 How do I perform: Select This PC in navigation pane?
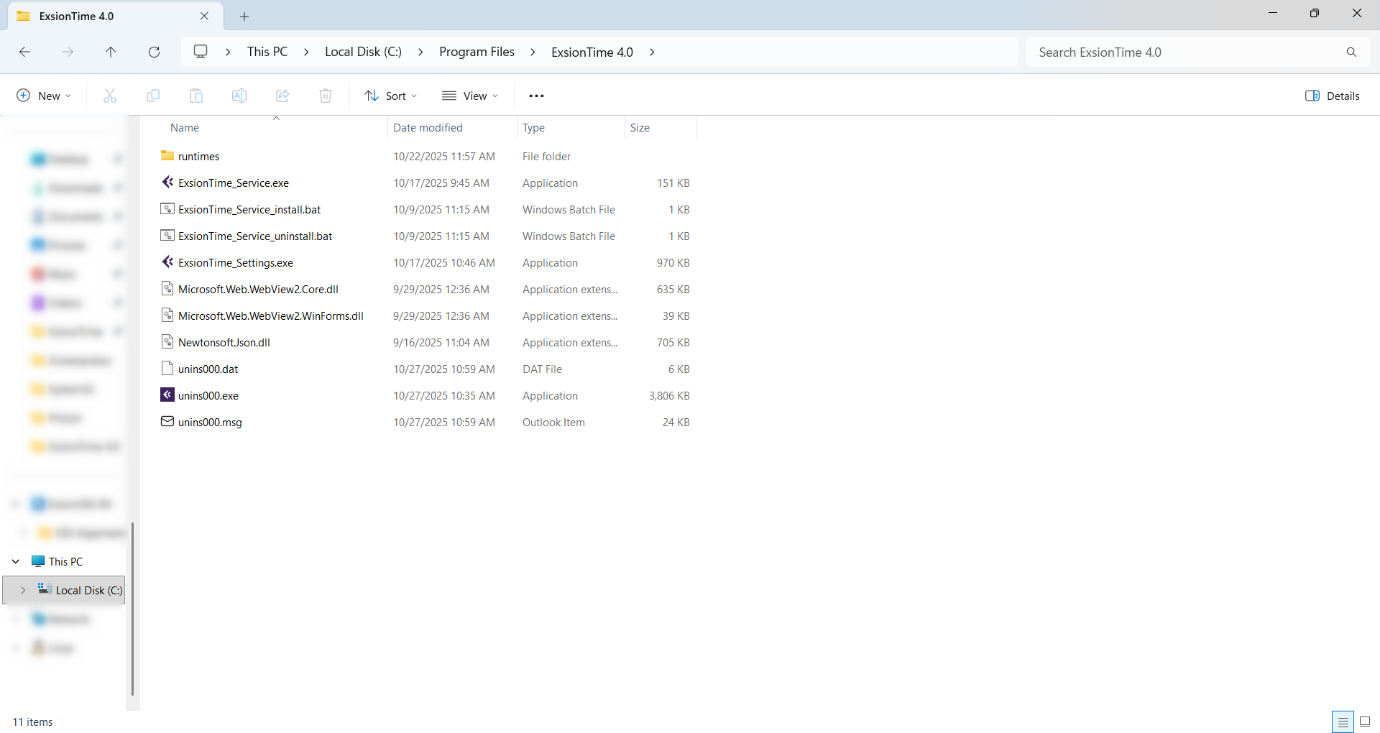pos(66,562)
